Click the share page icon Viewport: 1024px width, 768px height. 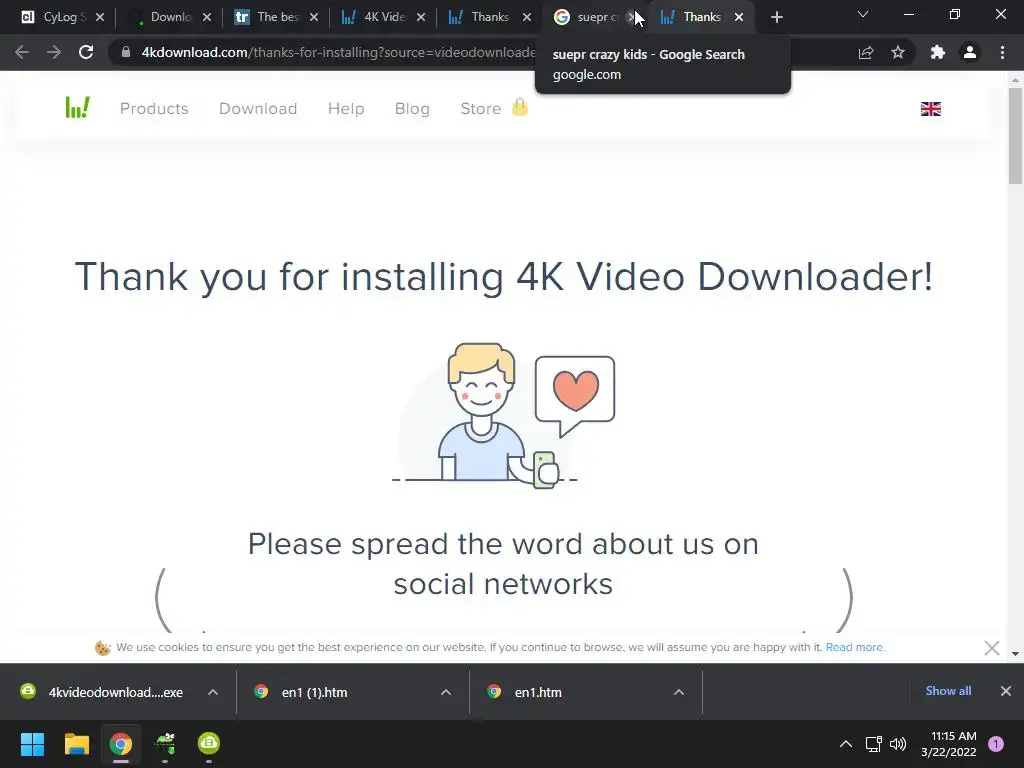coord(866,52)
